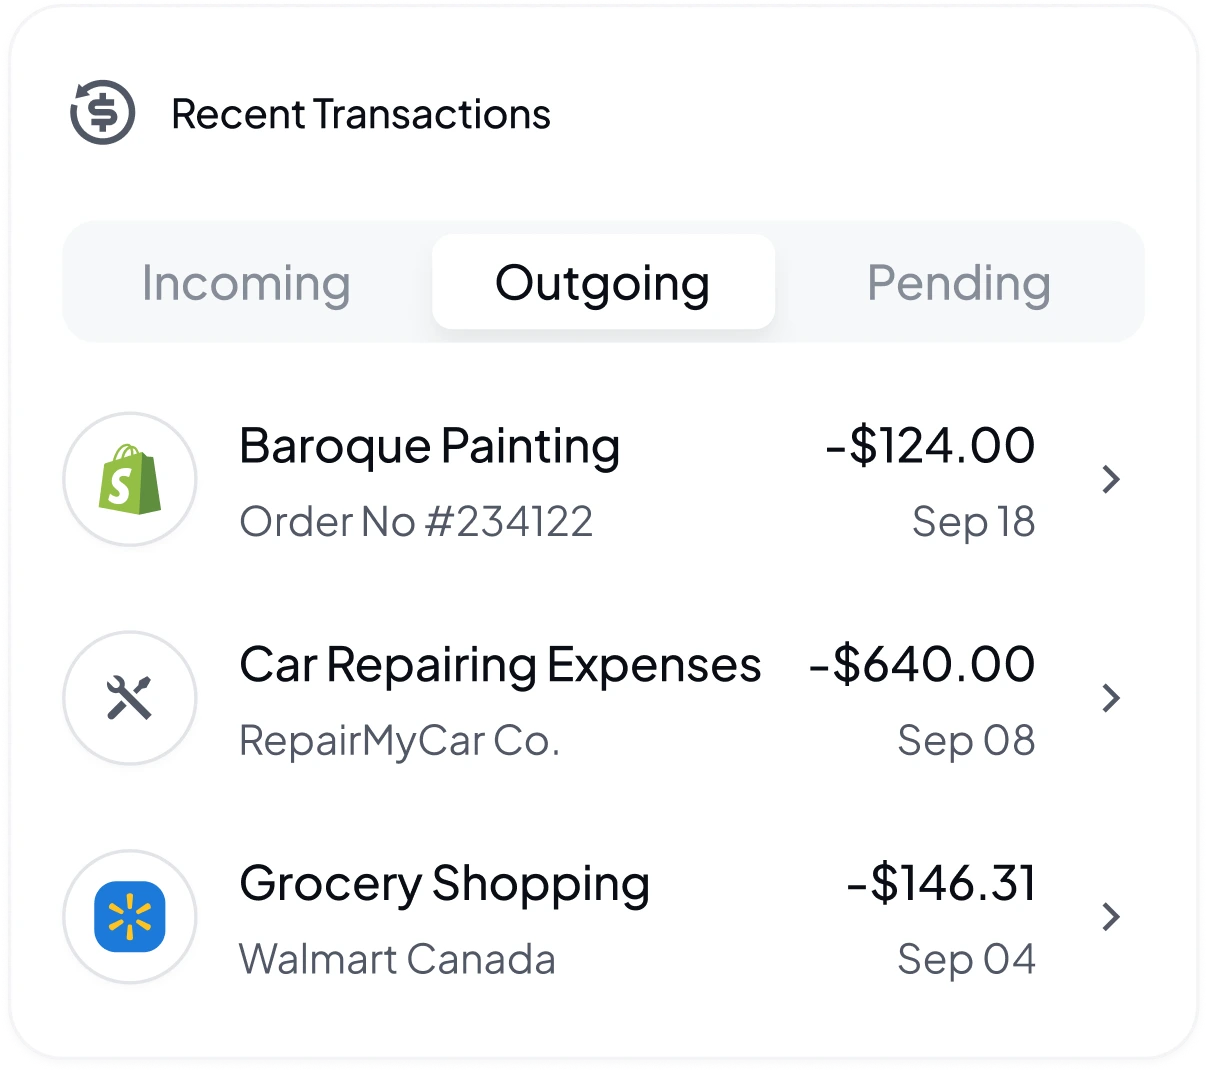Image resolution: width=1206 pixels, height=1070 pixels.
Task: Expand the Grocery Shopping transaction chevron
Action: click(x=1110, y=917)
